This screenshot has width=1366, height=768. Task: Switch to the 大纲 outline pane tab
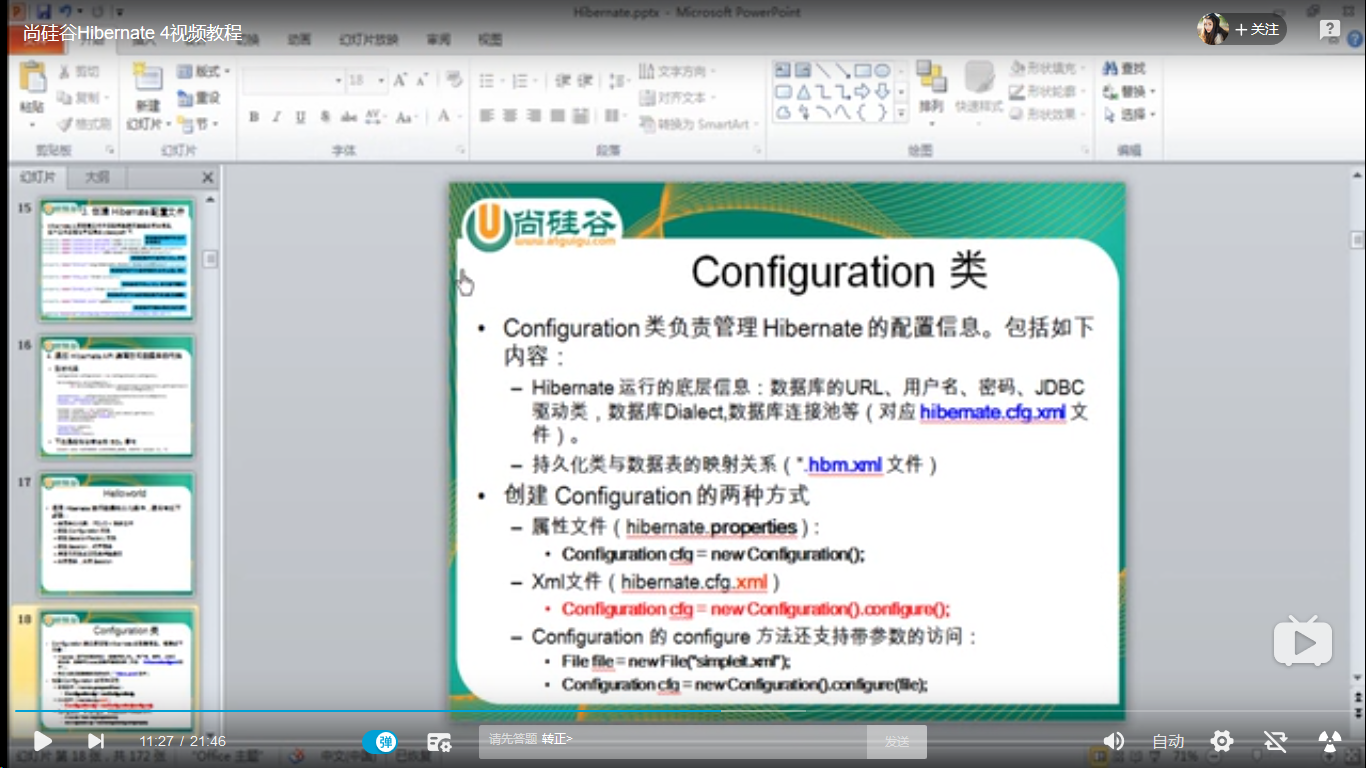coord(97,177)
